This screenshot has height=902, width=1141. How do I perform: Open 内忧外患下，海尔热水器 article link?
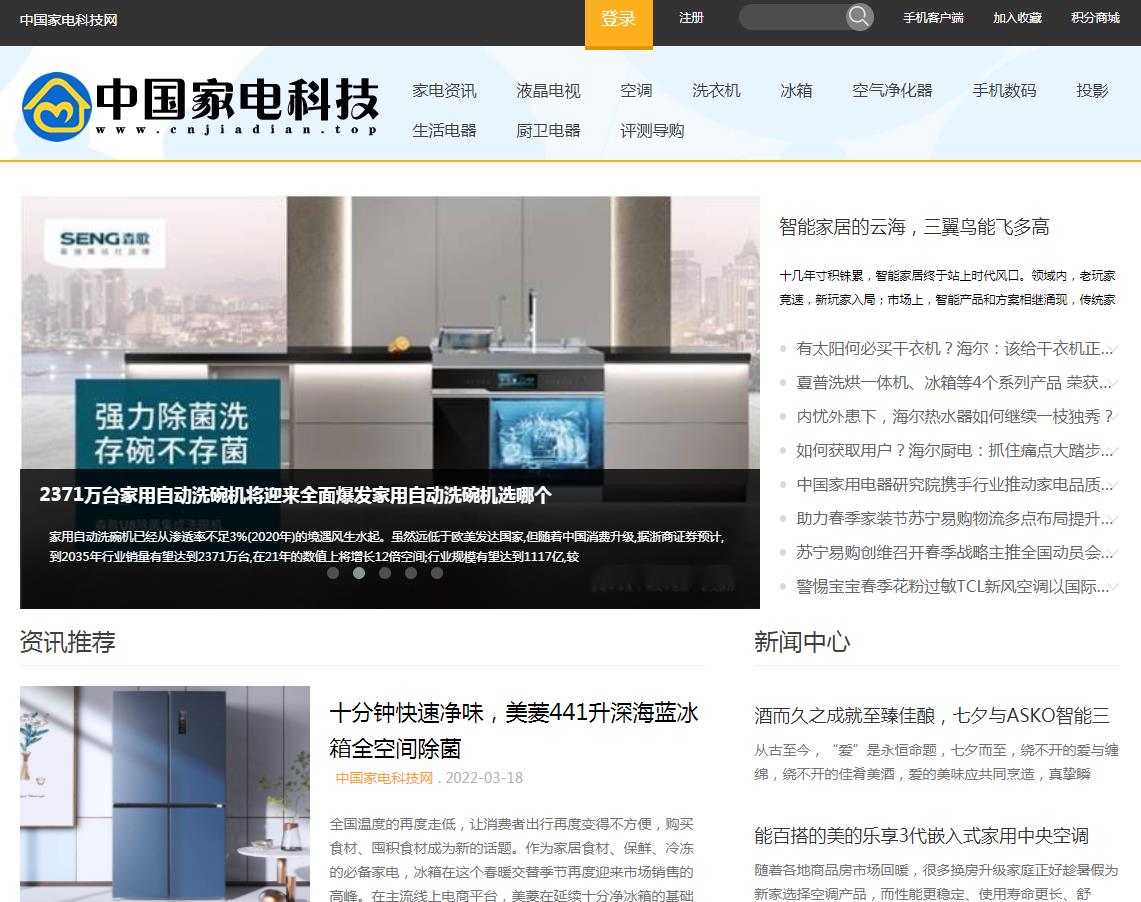(954, 416)
